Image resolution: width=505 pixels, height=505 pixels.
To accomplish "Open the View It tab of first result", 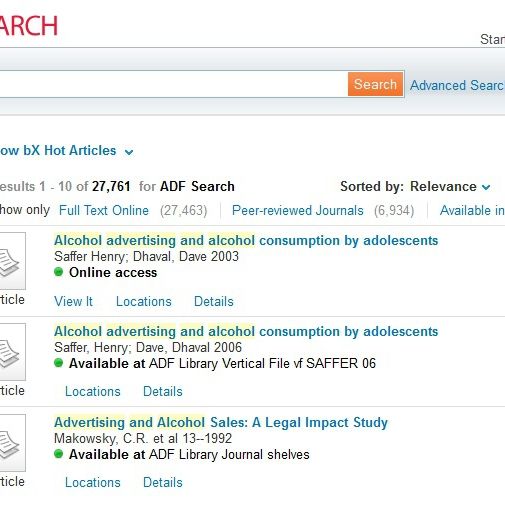I will (74, 301).
